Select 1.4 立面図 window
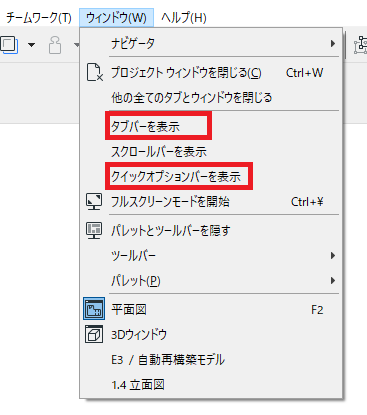Screen dimensions: 367x415 click(211, 385)
